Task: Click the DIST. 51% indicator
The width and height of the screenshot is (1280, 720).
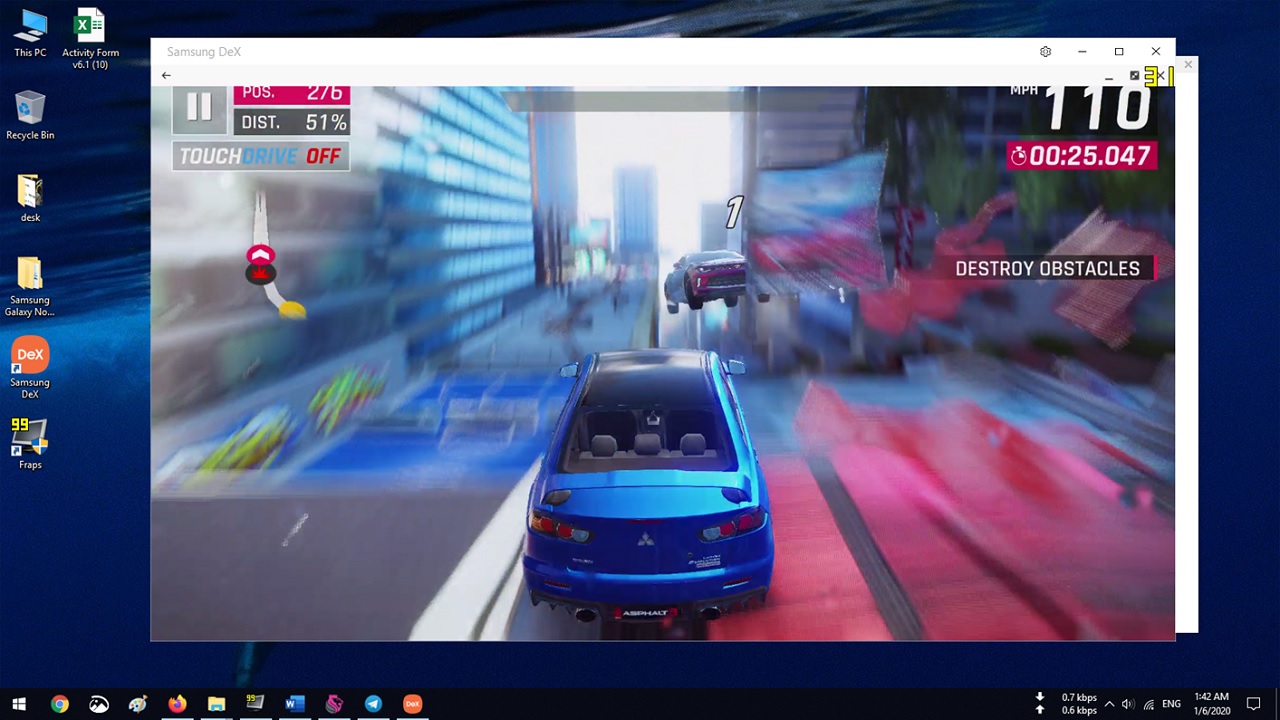Action: (292, 123)
